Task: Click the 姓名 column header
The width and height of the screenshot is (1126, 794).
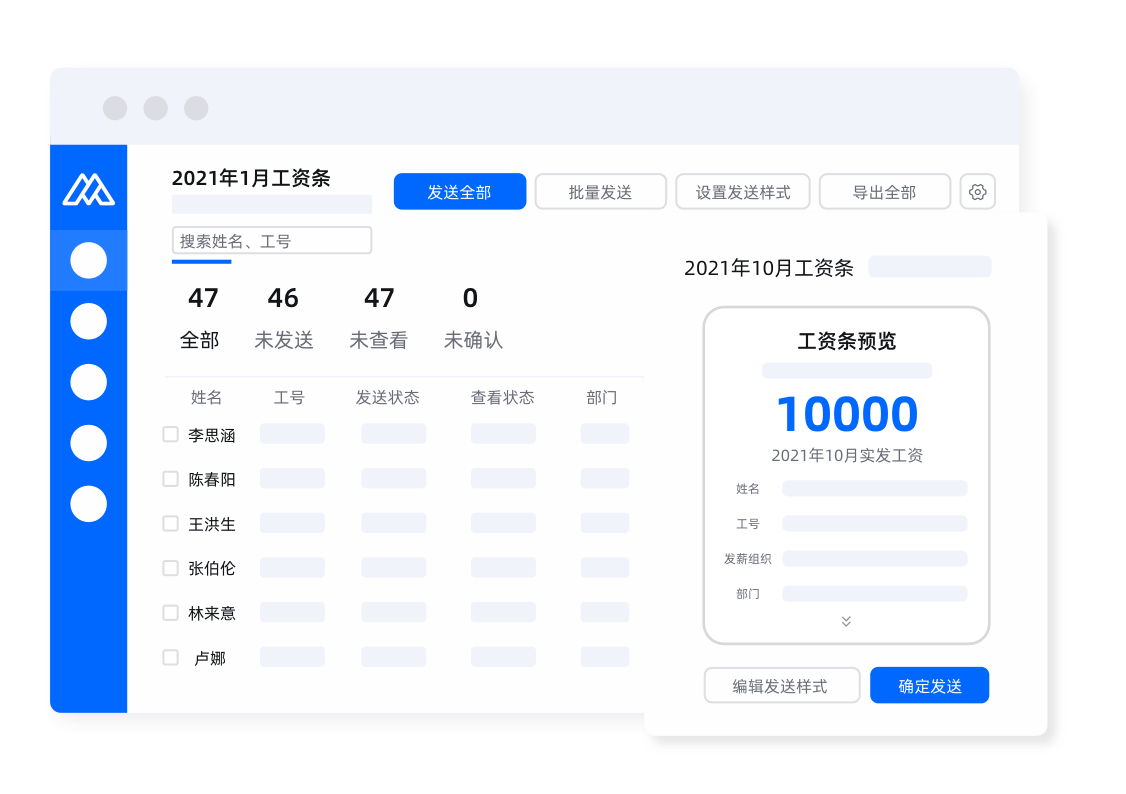Action: 206,398
